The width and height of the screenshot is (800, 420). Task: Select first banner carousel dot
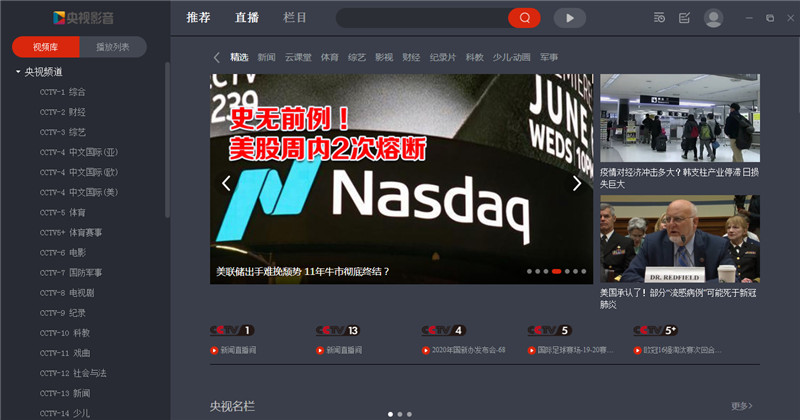coord(529,271)
